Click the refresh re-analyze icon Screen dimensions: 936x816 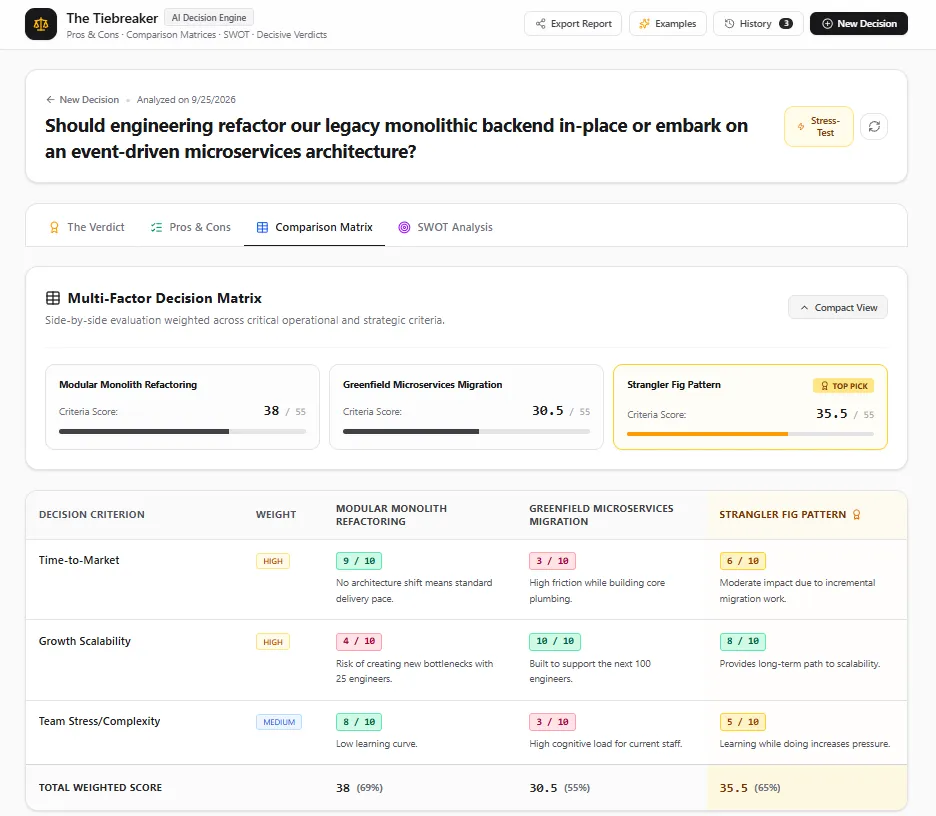click(874, 127)
